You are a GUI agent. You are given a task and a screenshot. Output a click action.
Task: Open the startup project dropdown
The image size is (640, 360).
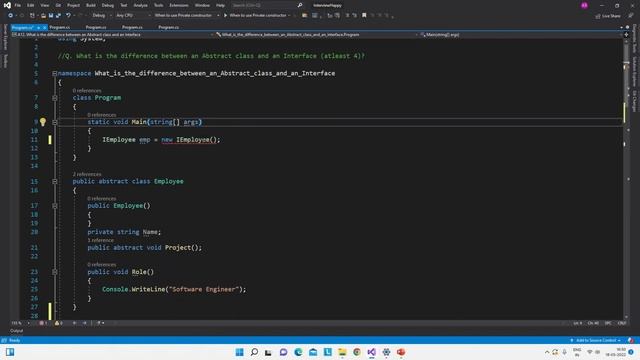187,16
